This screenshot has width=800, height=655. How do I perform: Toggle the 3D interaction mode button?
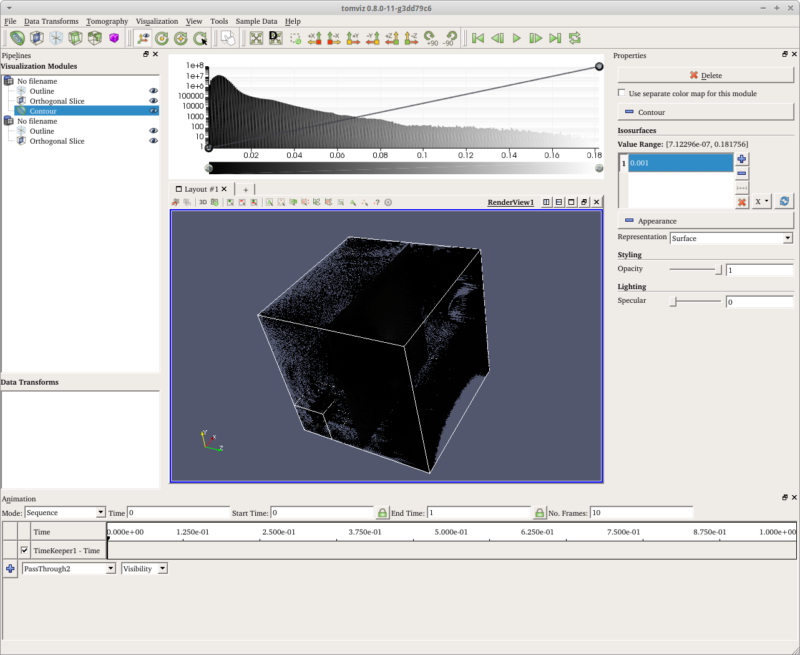tap(202, 202)
